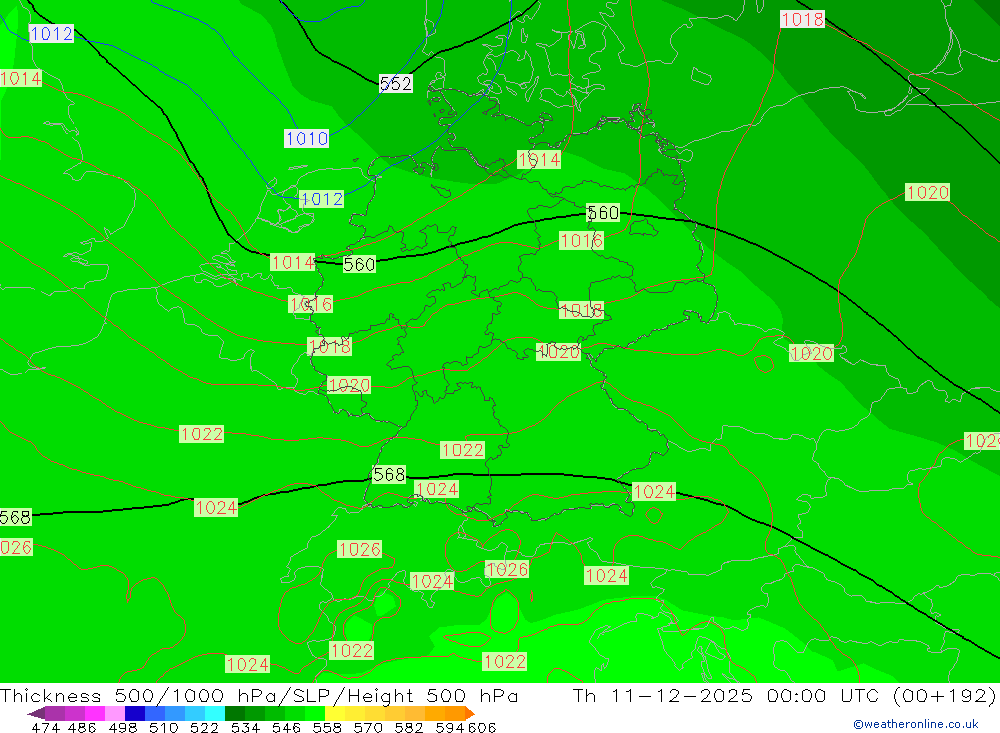
Task: Click the 560 label beside red 1014
Action: click(359, 264)
